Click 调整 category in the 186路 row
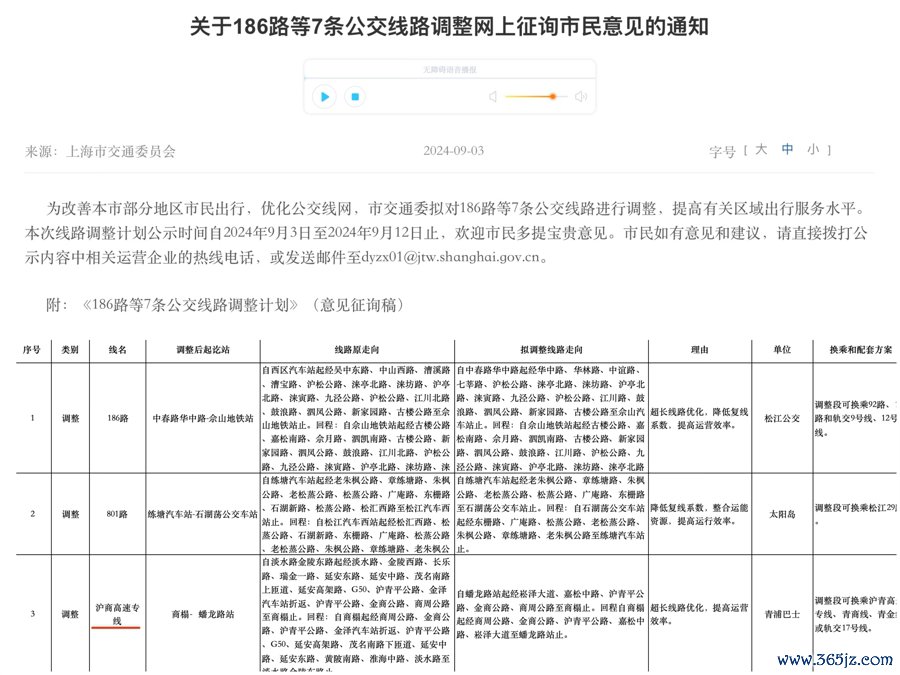Screen dimensions: 900x675 tap(70, 418)
